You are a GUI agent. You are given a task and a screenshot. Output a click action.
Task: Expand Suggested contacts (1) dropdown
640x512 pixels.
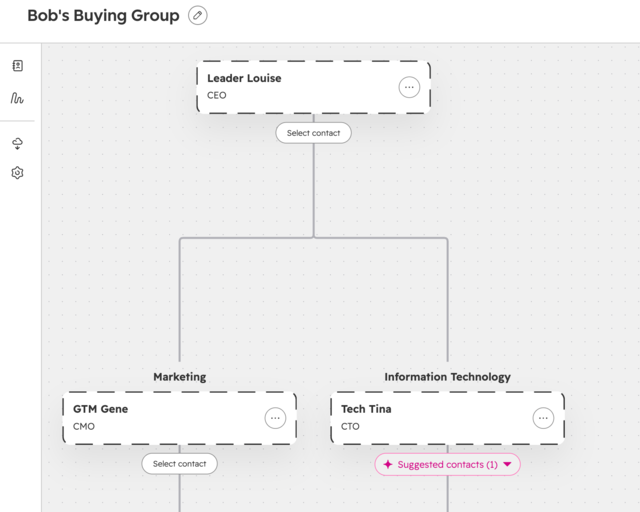(447, 464)
